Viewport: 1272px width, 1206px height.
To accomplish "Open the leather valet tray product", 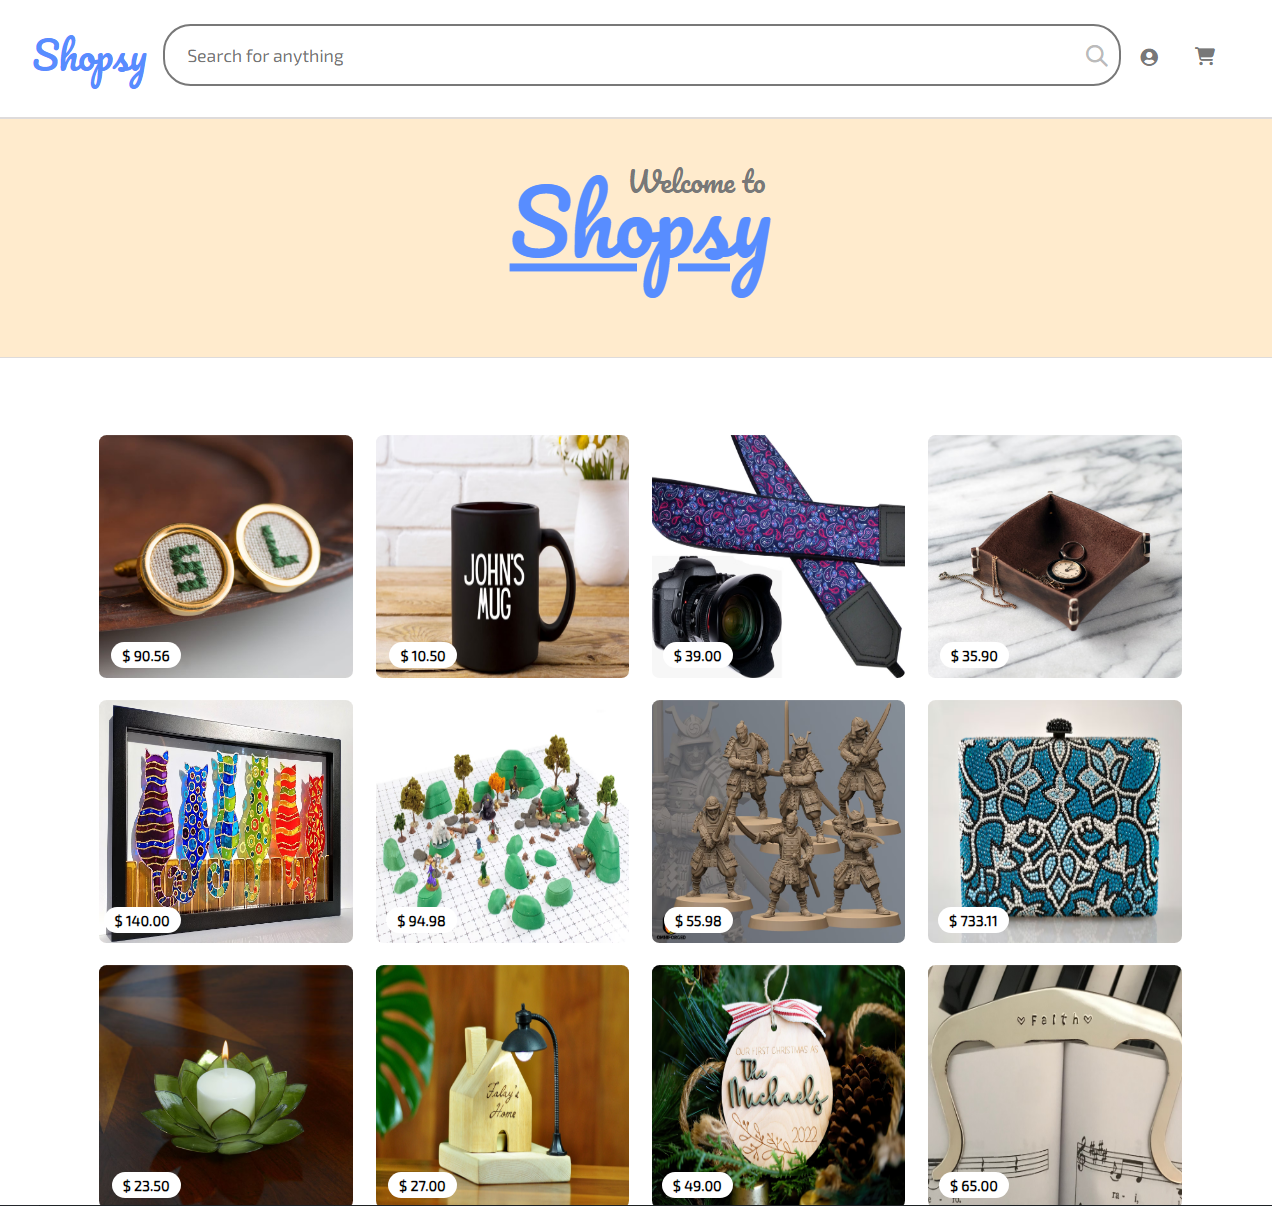I will point(1055,556).
